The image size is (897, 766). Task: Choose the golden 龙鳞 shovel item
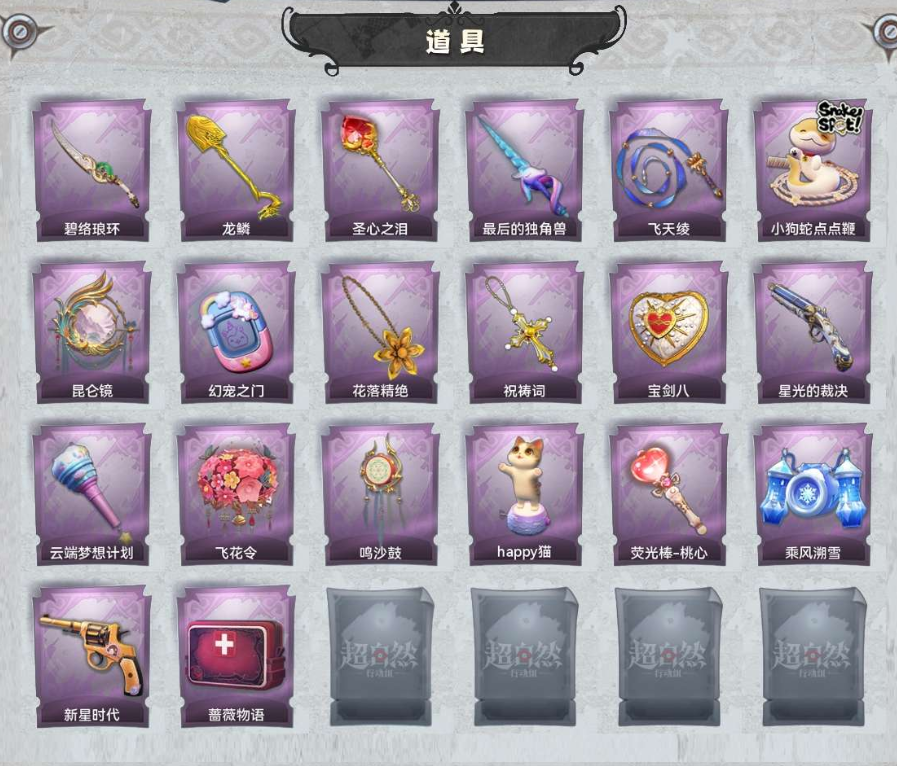click(x=236, y=170)
